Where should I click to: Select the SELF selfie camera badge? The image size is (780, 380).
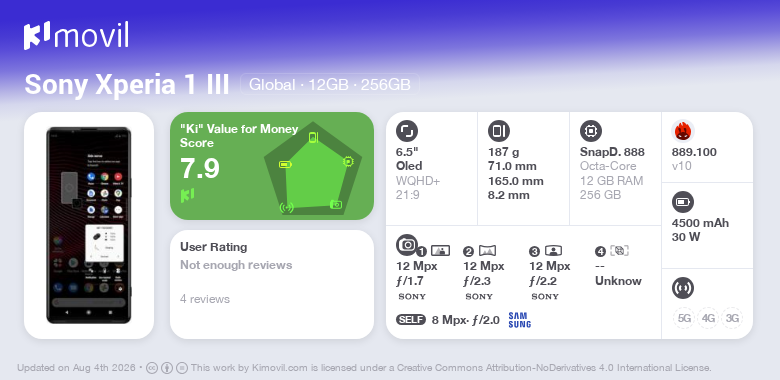pos(411,319)
